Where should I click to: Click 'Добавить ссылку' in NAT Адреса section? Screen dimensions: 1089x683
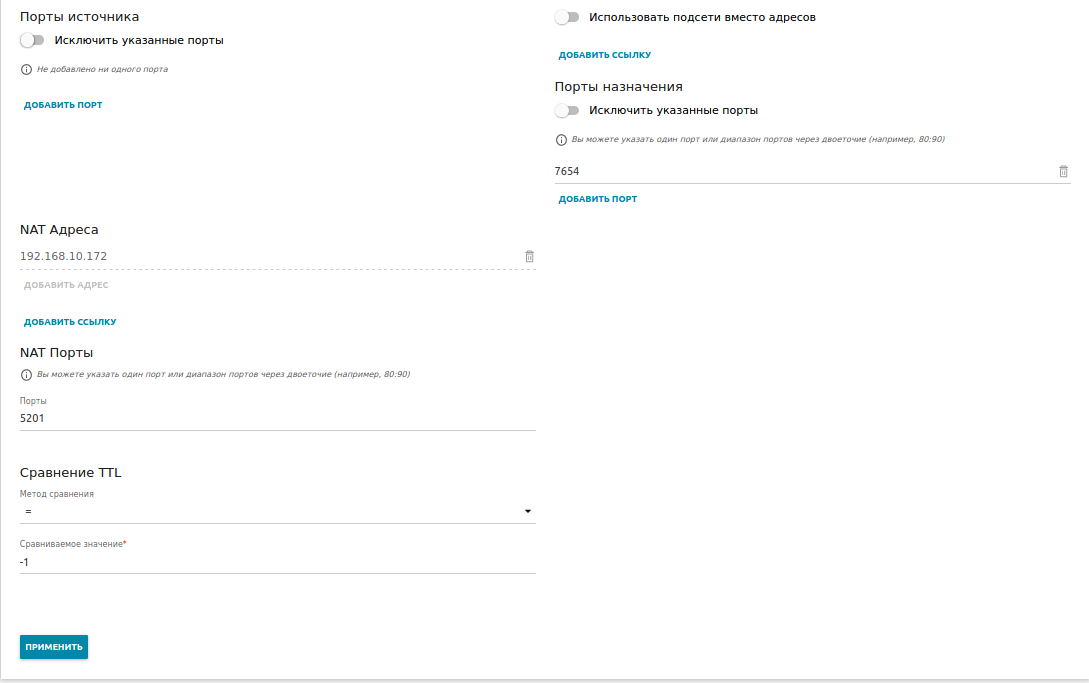70,322
